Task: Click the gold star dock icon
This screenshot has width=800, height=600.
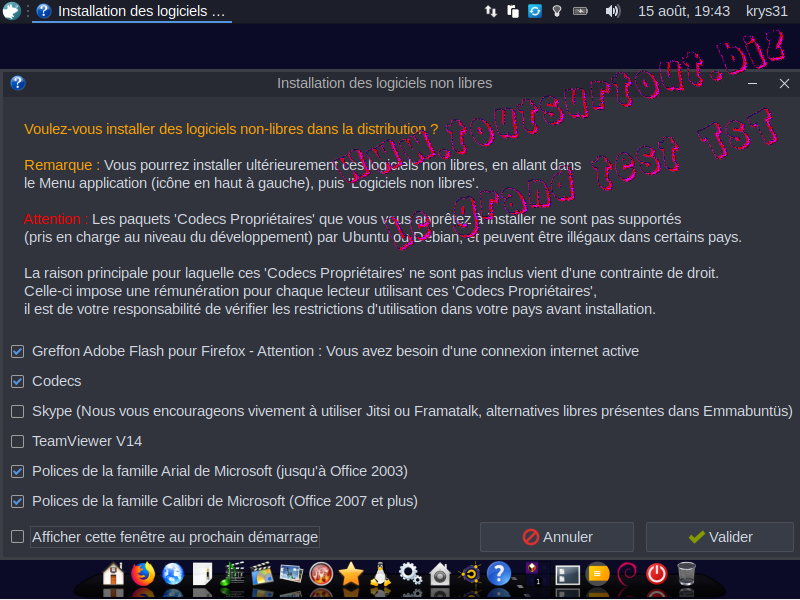Action: (351, 574)
